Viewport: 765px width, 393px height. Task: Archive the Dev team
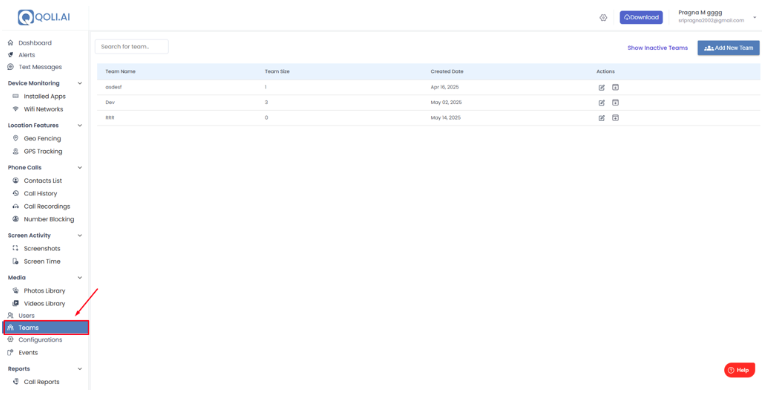pos(615,103)
